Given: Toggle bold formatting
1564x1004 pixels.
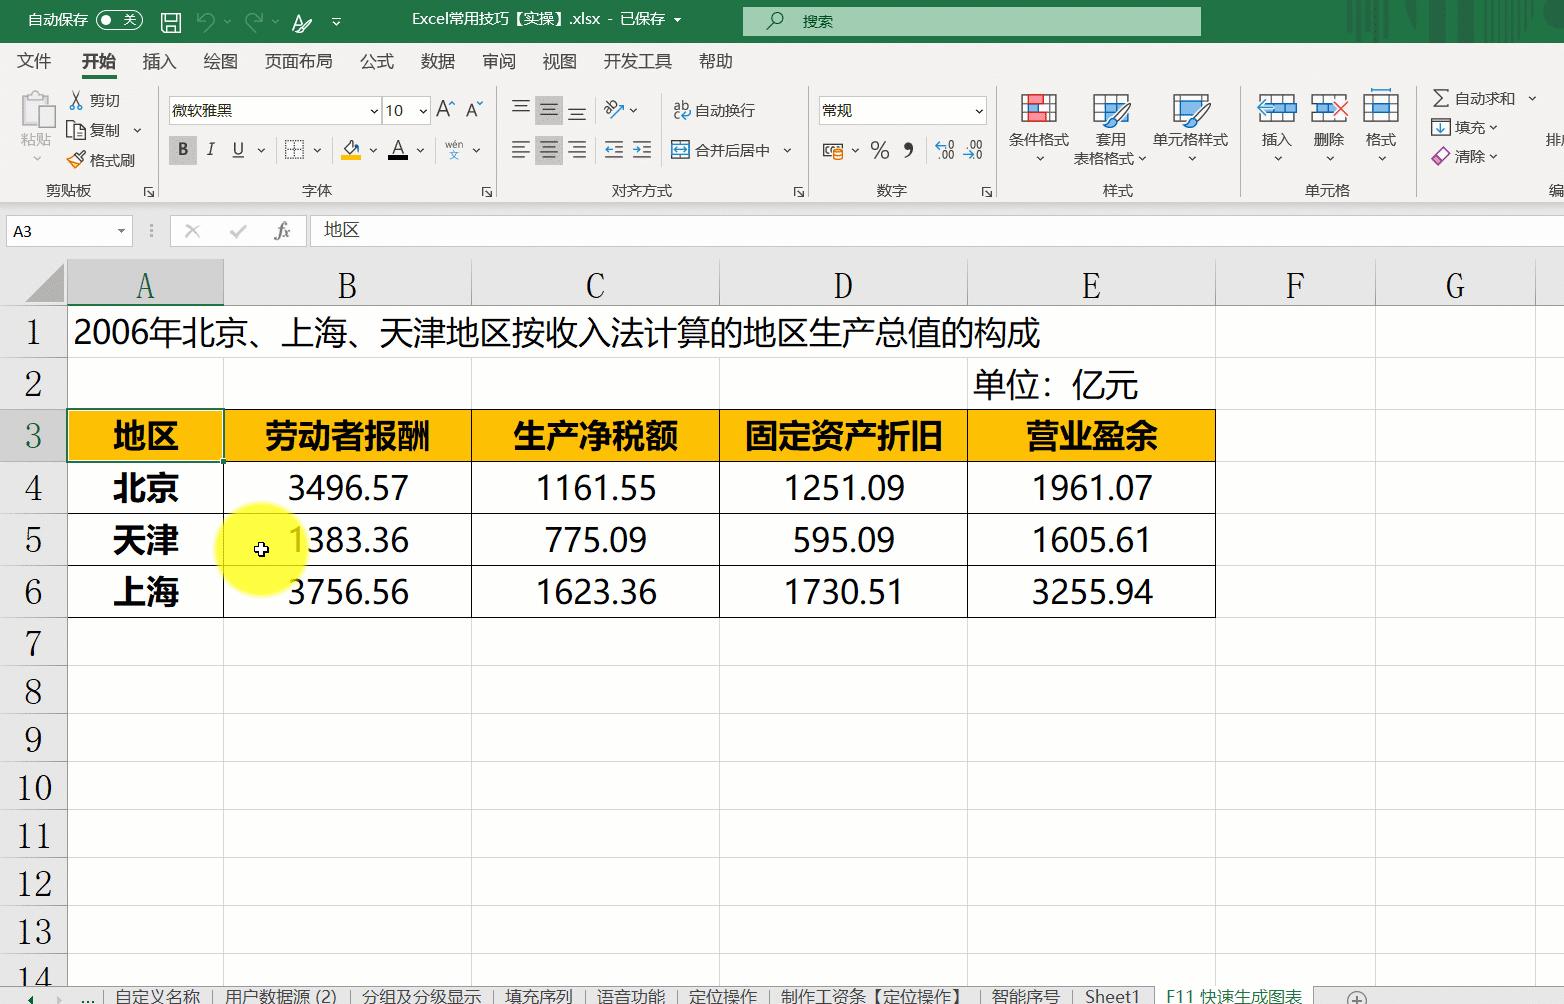Looking at the screenshot, I should pyautogui.click(x=182, y=149).
